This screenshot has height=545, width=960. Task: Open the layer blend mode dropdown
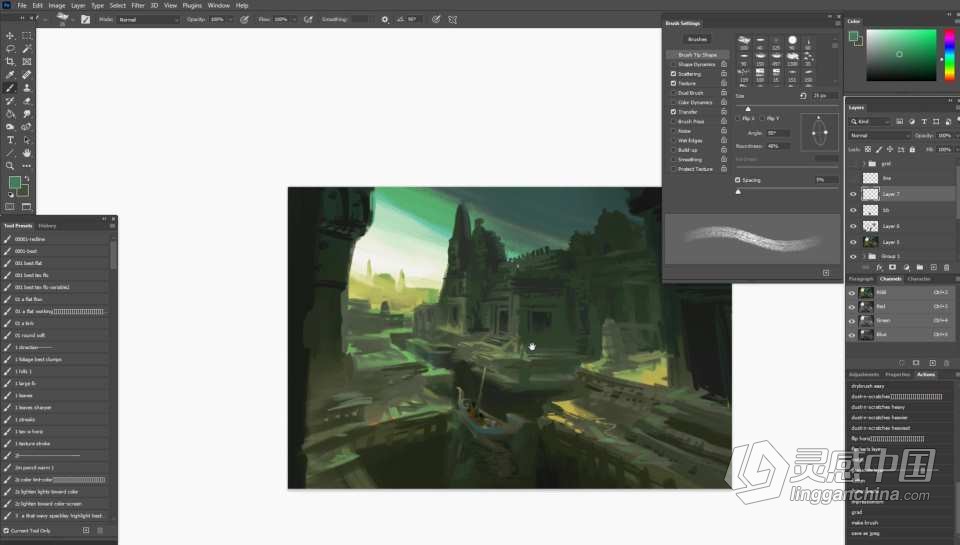pos(879,135)
